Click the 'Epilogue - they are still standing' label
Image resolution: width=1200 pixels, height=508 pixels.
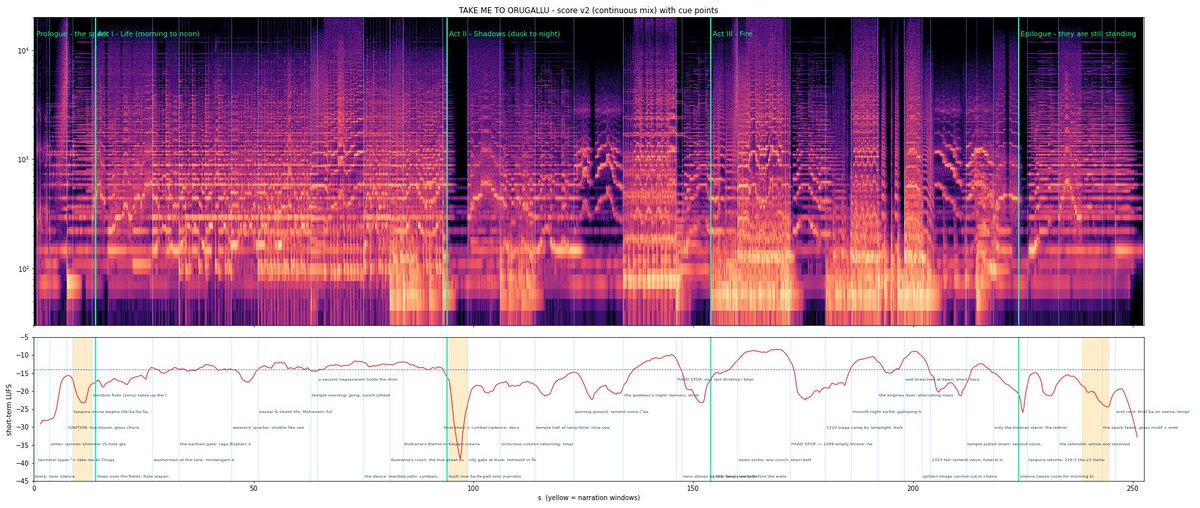pyautogui.click(x=1078, y=34)
